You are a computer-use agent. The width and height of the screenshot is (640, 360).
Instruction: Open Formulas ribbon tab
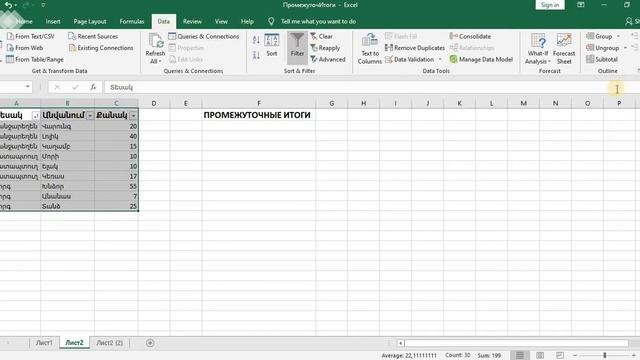[132, 21]
